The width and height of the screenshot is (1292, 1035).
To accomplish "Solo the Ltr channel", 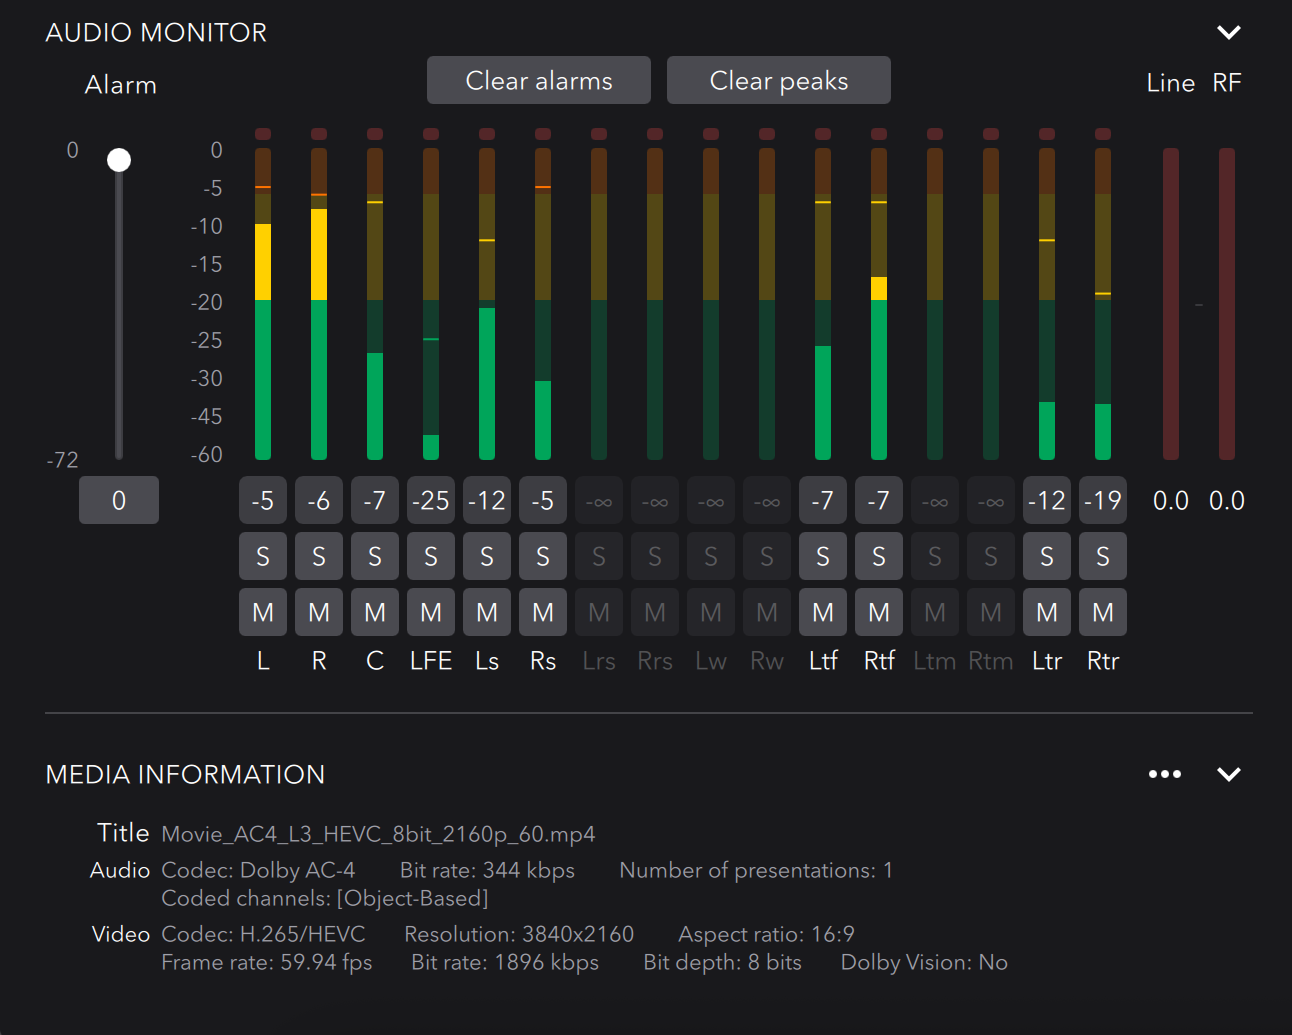I will [x=1046, y=556].
